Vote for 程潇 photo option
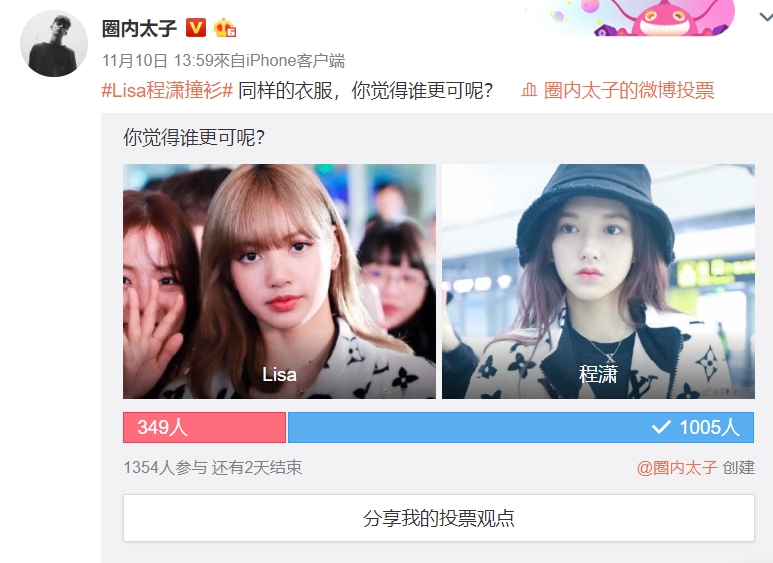 click(x=598, y=281)
